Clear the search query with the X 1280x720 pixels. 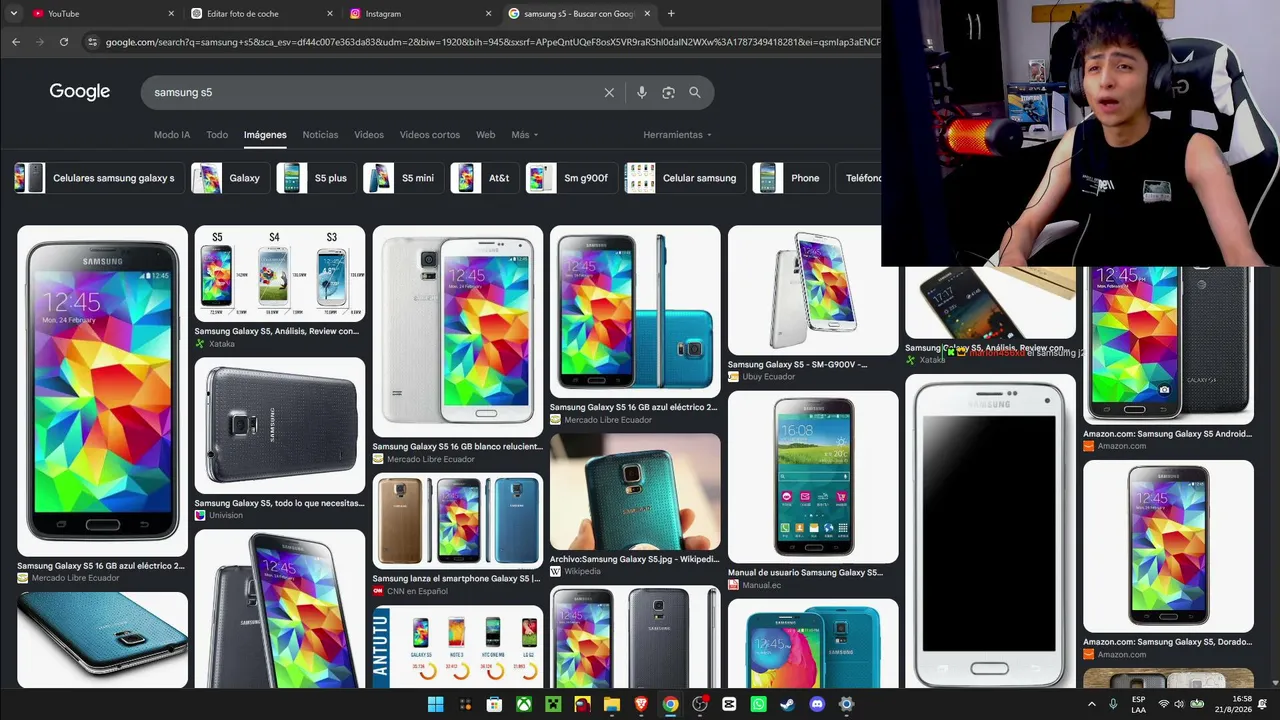tap(609, 93)
